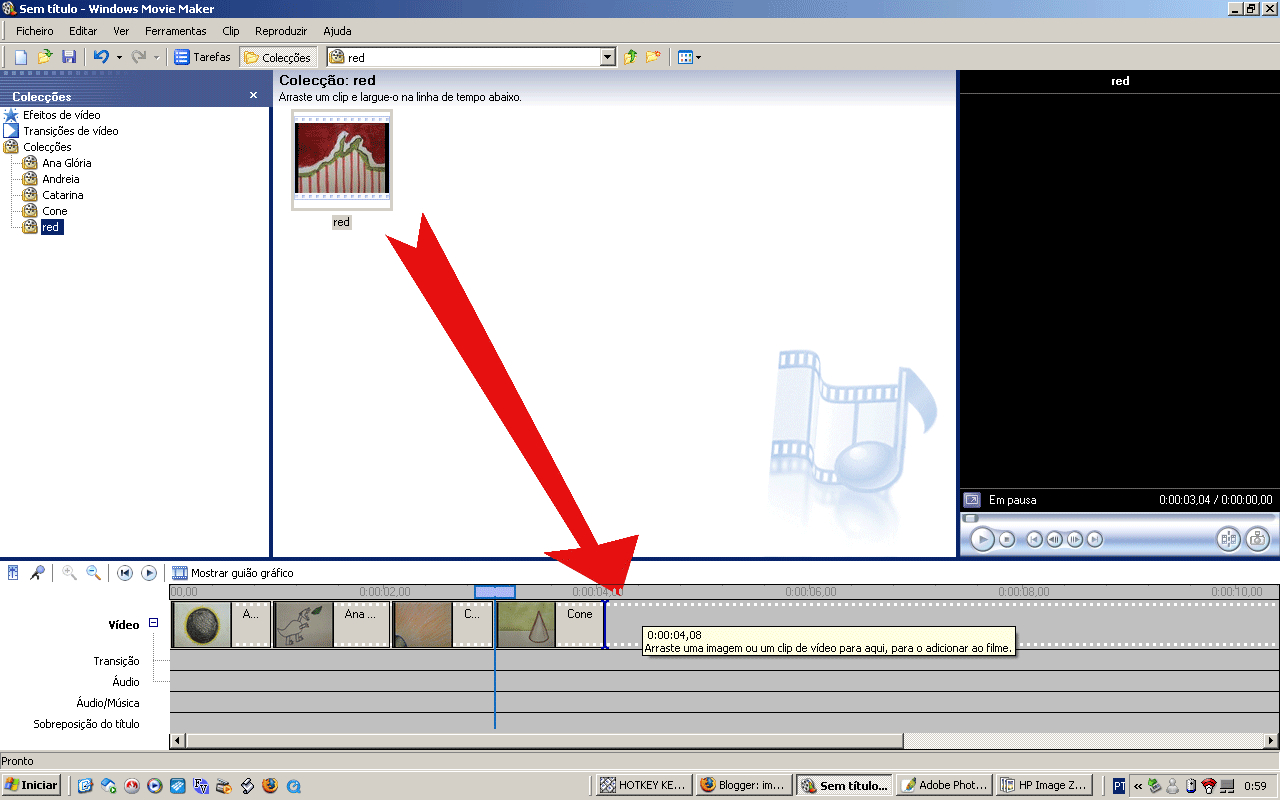The height and width of the screenshot is (800, 1280).
Task: Select the Cone collection
Action: pos(54,211)
